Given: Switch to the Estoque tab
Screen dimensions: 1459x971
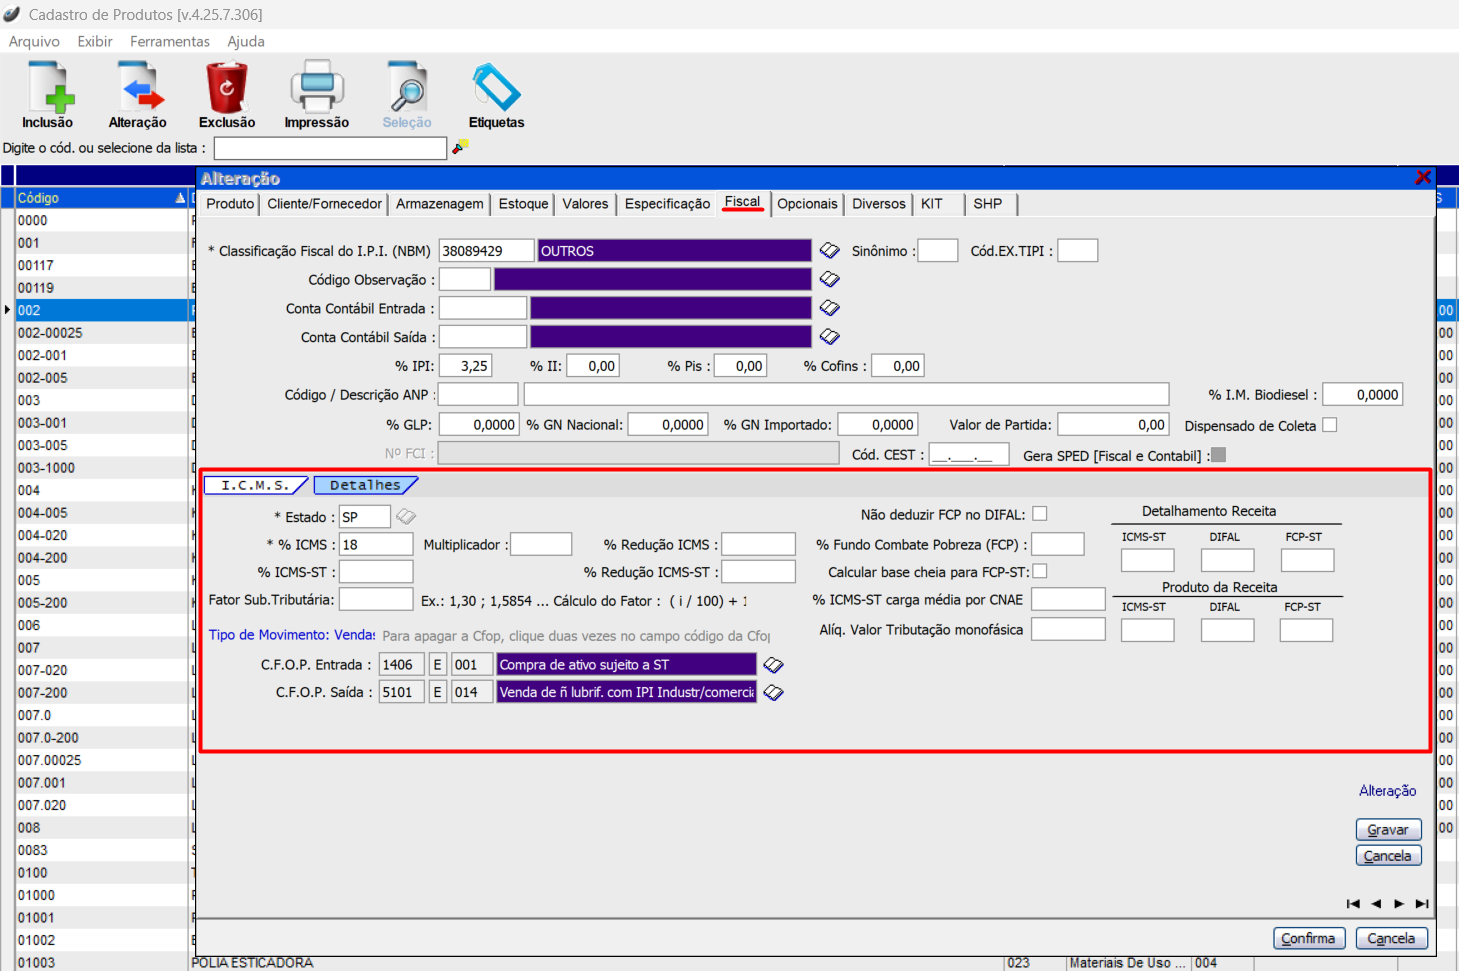Looking at the screenshot, I should [x=523, y=204].
